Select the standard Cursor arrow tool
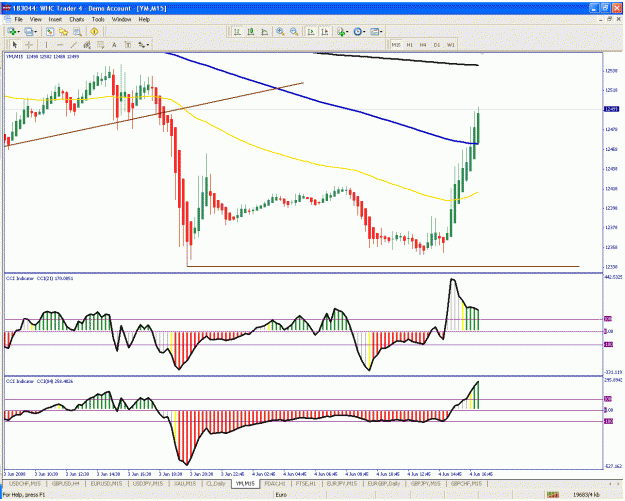The image size is (625, 501). point(15,45)
